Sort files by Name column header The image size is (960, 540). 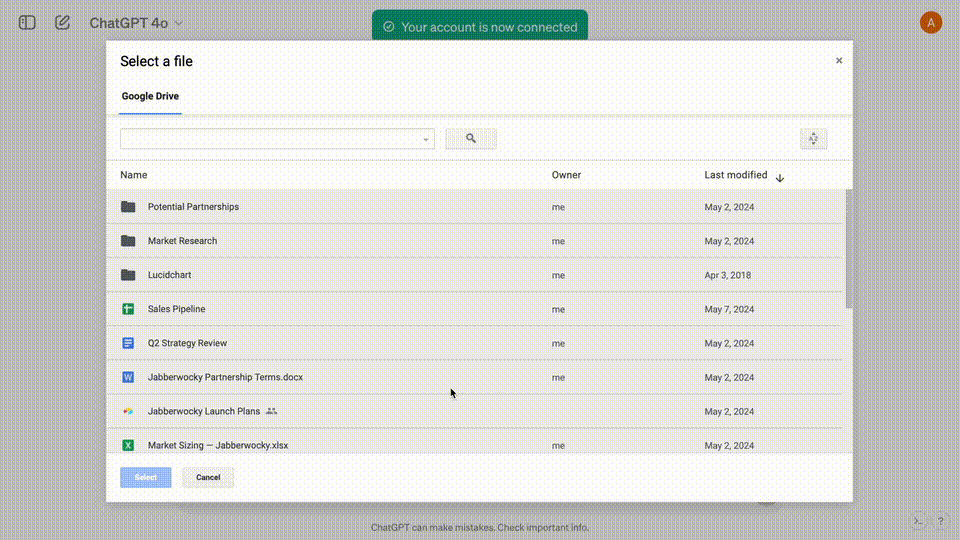[x=133, y=175]
